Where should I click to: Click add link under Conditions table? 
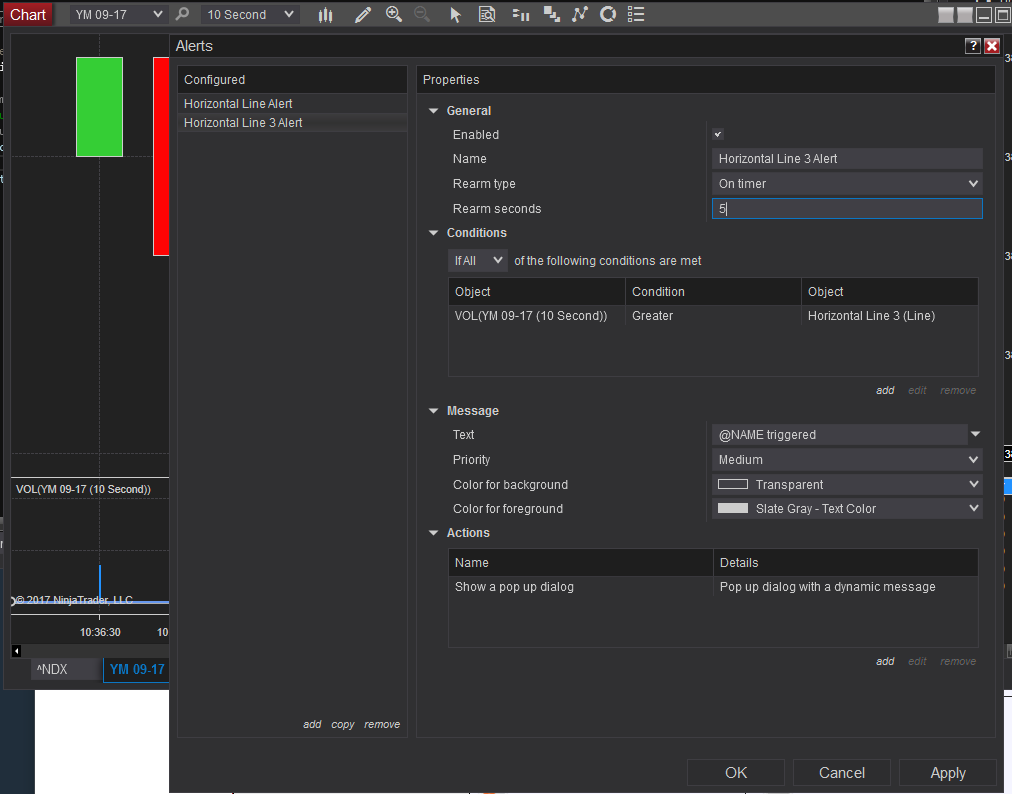885,390
